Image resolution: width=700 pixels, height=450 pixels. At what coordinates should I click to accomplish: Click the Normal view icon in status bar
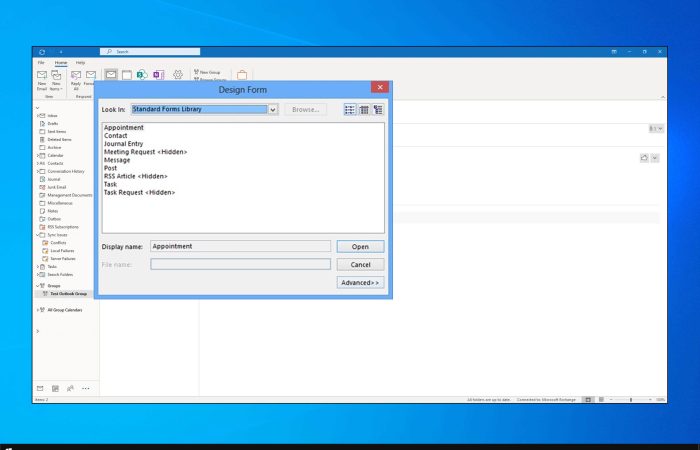click(588, 400)
